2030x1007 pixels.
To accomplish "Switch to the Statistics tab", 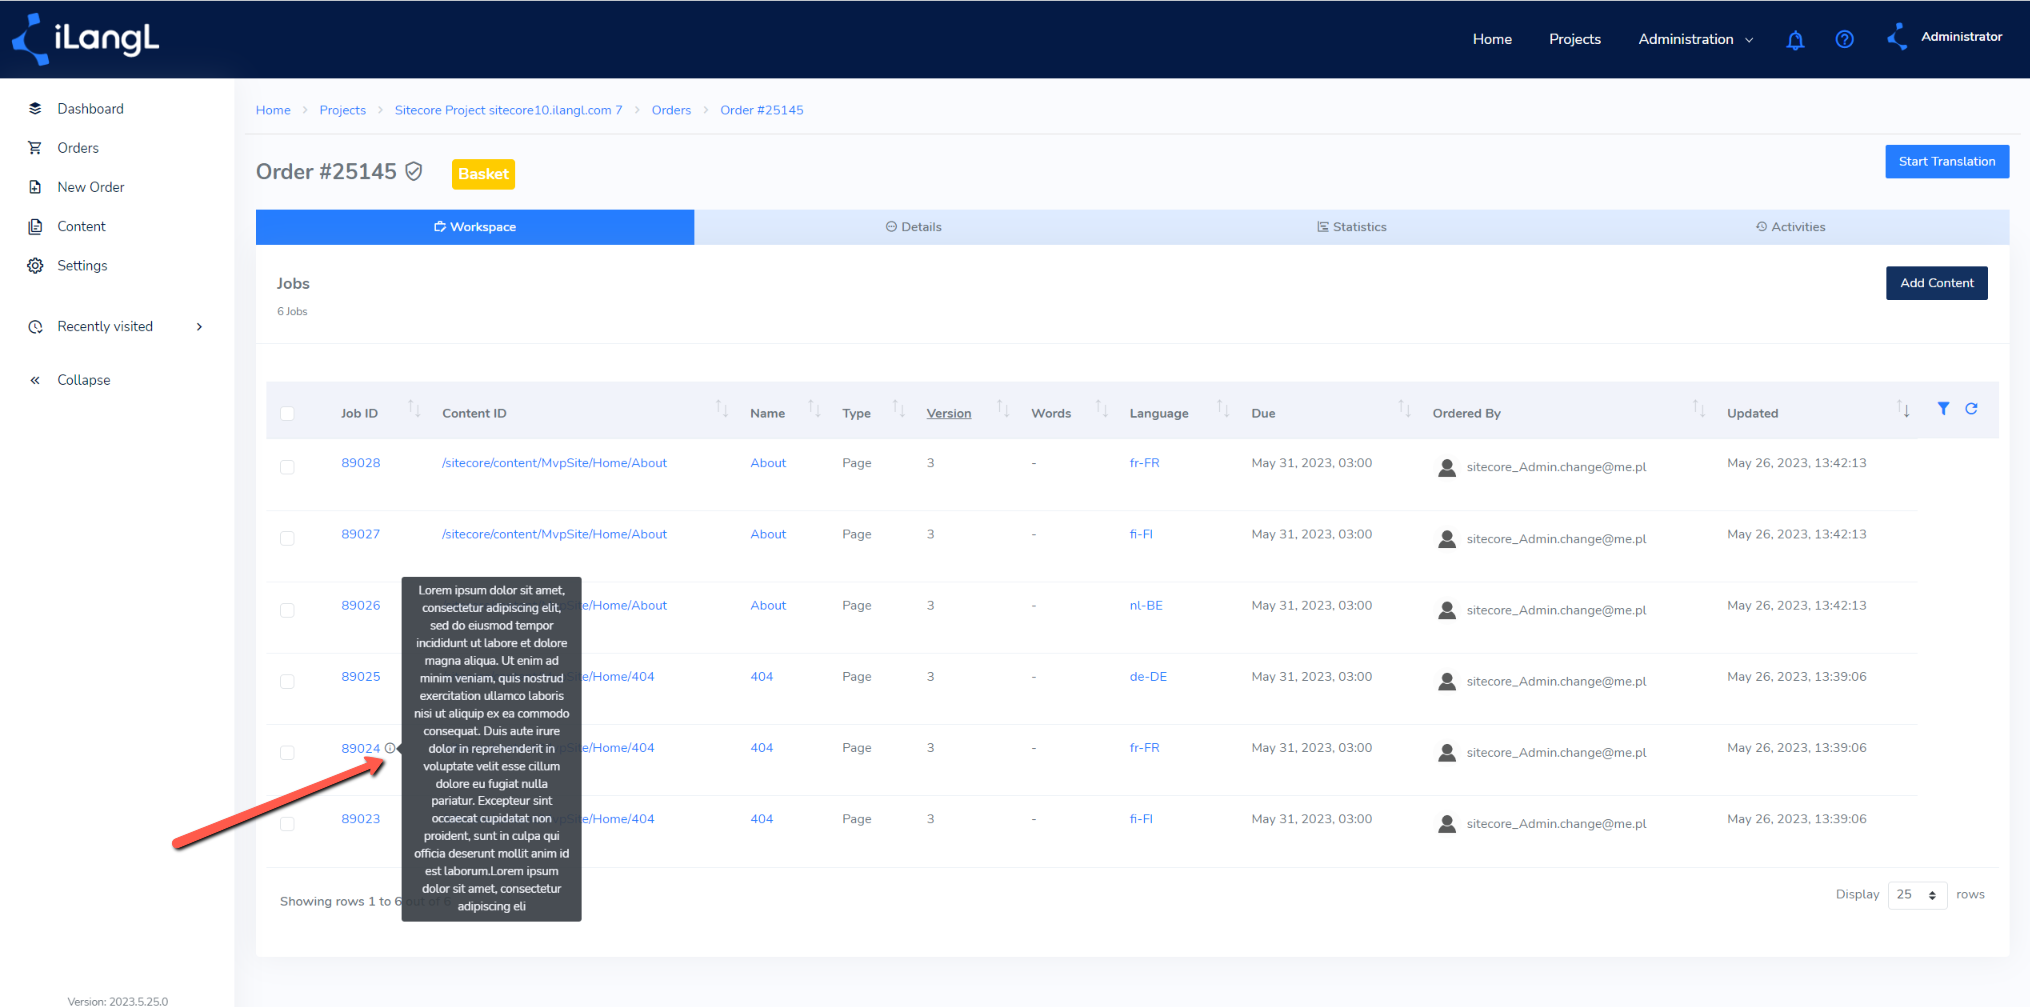I will (x=1351, y=227).
